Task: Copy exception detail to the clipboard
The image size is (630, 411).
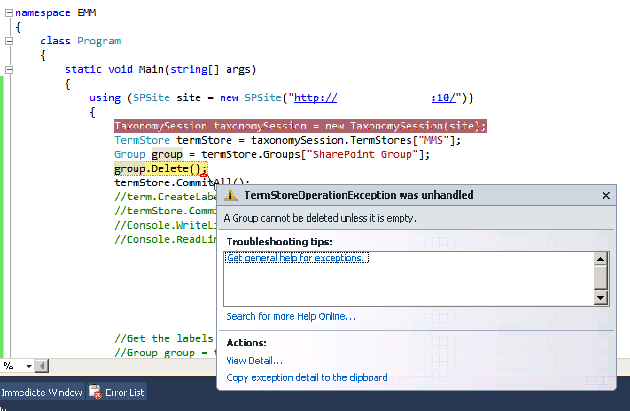Action: pyautogui.click(x=307, y=378)
